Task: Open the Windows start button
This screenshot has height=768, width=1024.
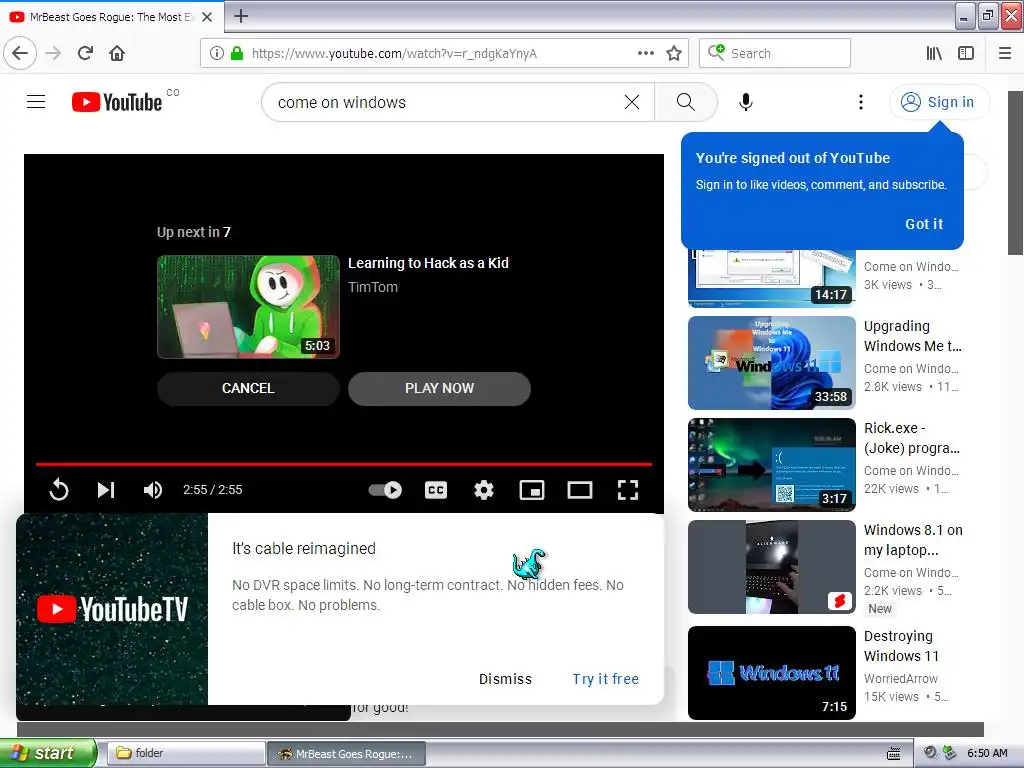Action: tap(49, 754)
